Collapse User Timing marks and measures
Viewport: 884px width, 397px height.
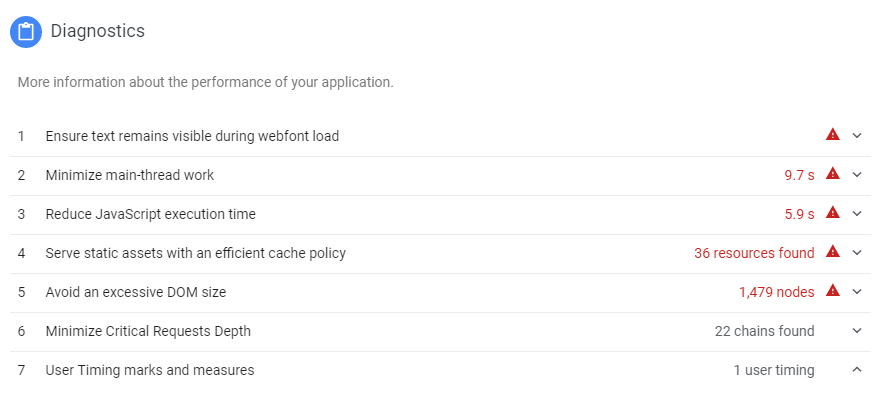click(x=858, y=369)
